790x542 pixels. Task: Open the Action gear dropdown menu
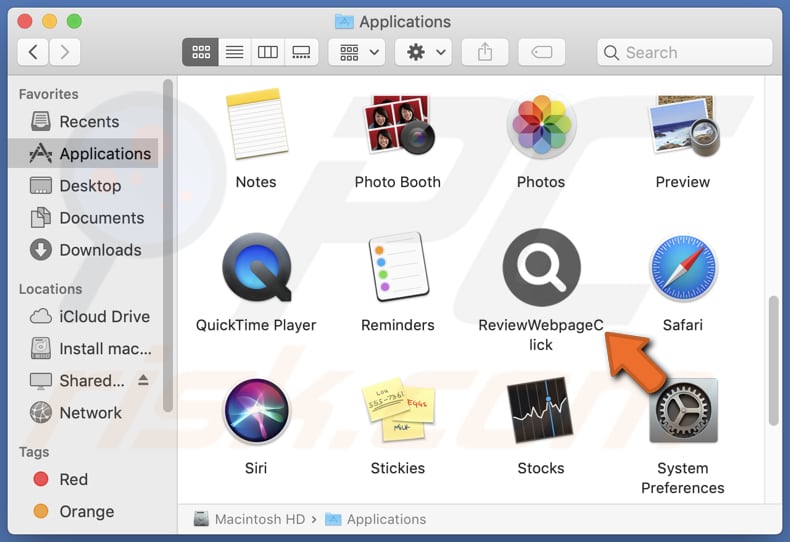coord(423,52)
